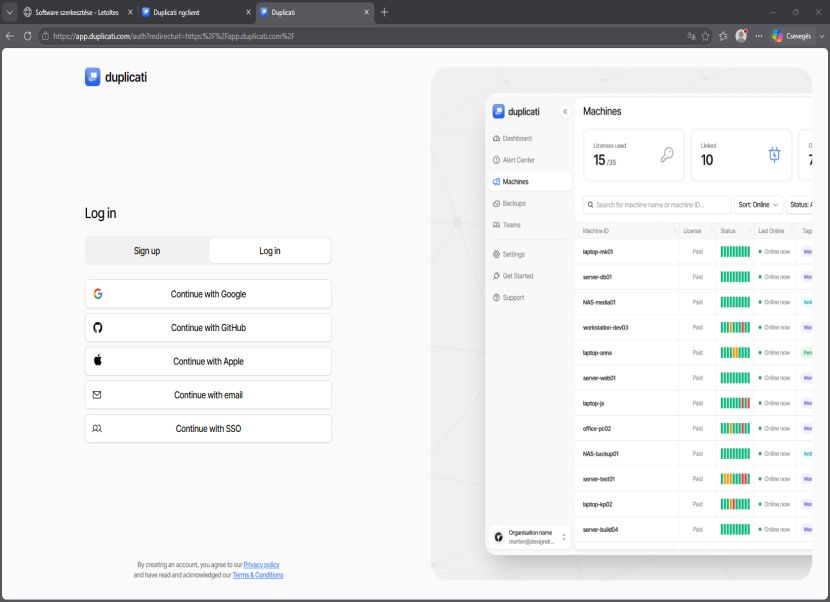Click the duplicati logo at the top left of the page
Screen dimensions: 830x602
tap(116, 77)
